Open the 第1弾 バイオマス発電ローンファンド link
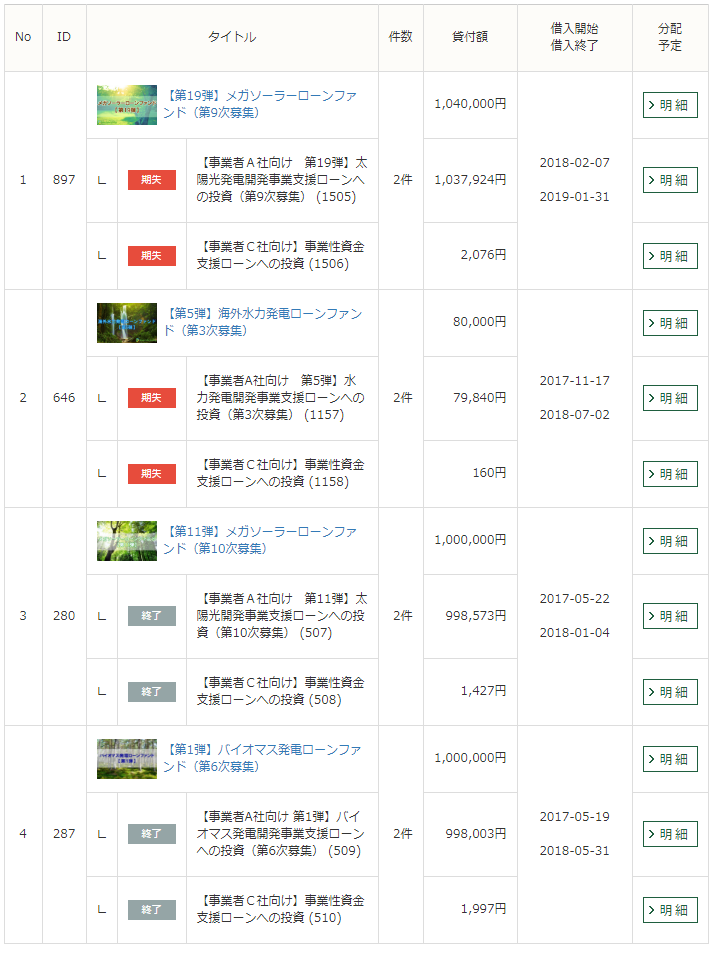719x955 pixels. (261, 758)
